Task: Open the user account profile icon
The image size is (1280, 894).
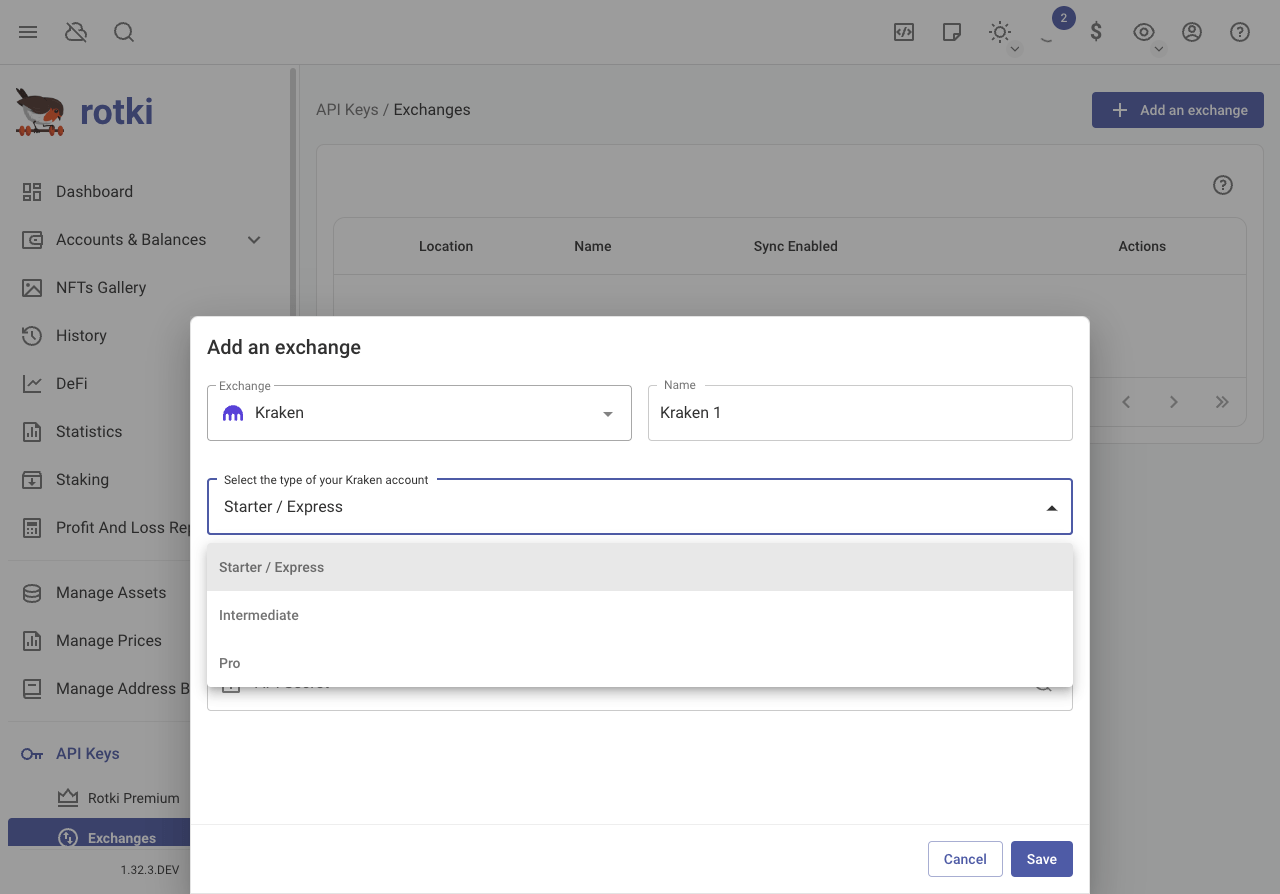Action: coord(1192,32)
